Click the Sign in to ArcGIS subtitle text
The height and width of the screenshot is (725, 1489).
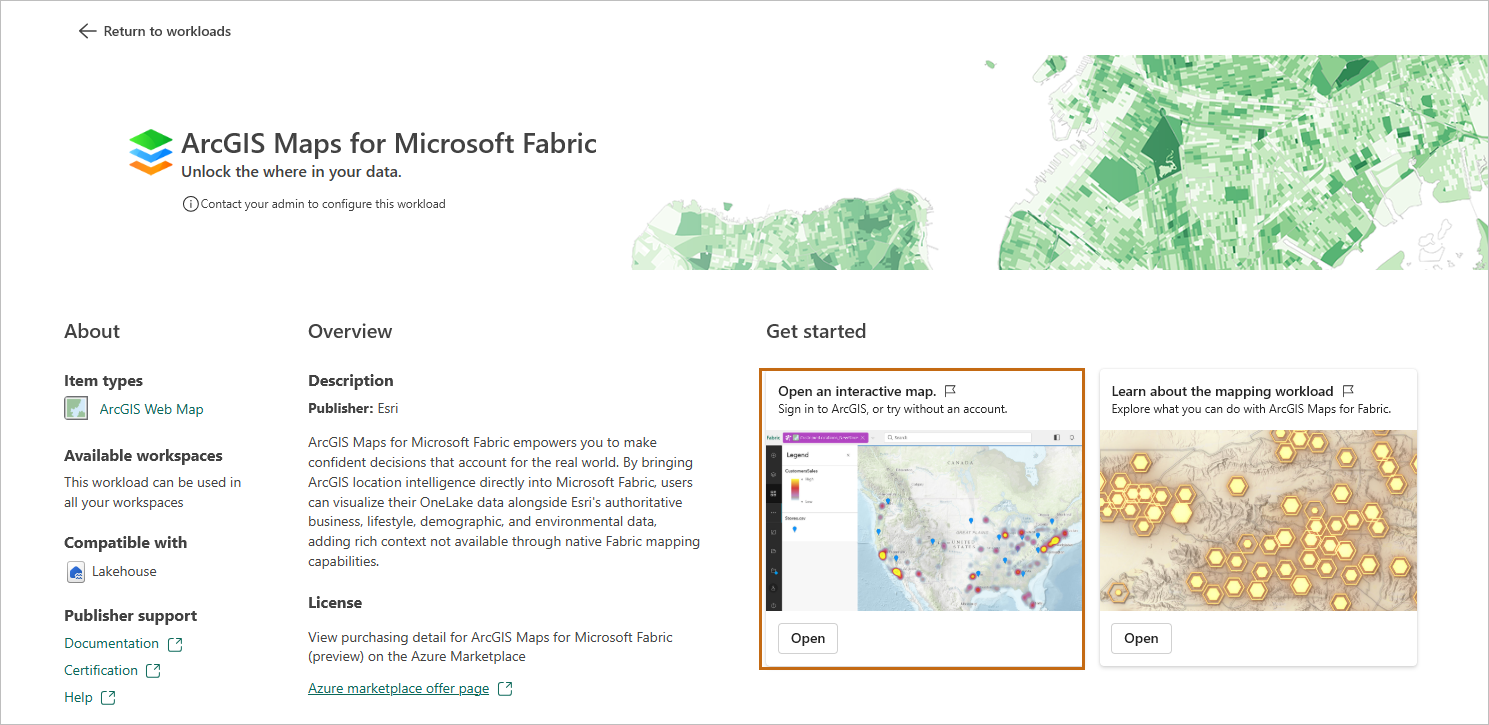892,409
